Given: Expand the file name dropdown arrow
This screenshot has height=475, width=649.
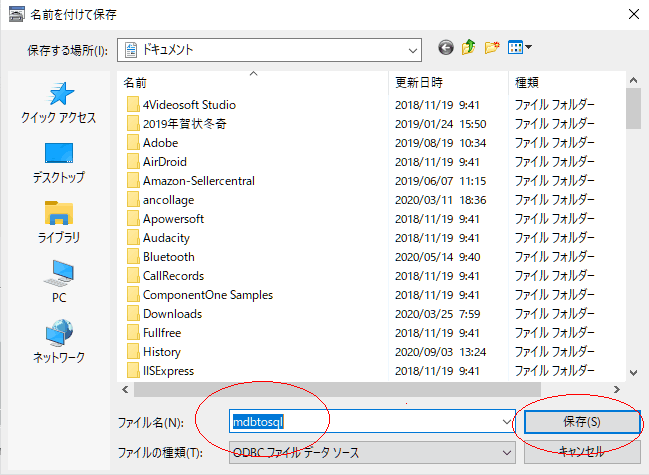Looking at the screenshot, I should click(507, 422).
